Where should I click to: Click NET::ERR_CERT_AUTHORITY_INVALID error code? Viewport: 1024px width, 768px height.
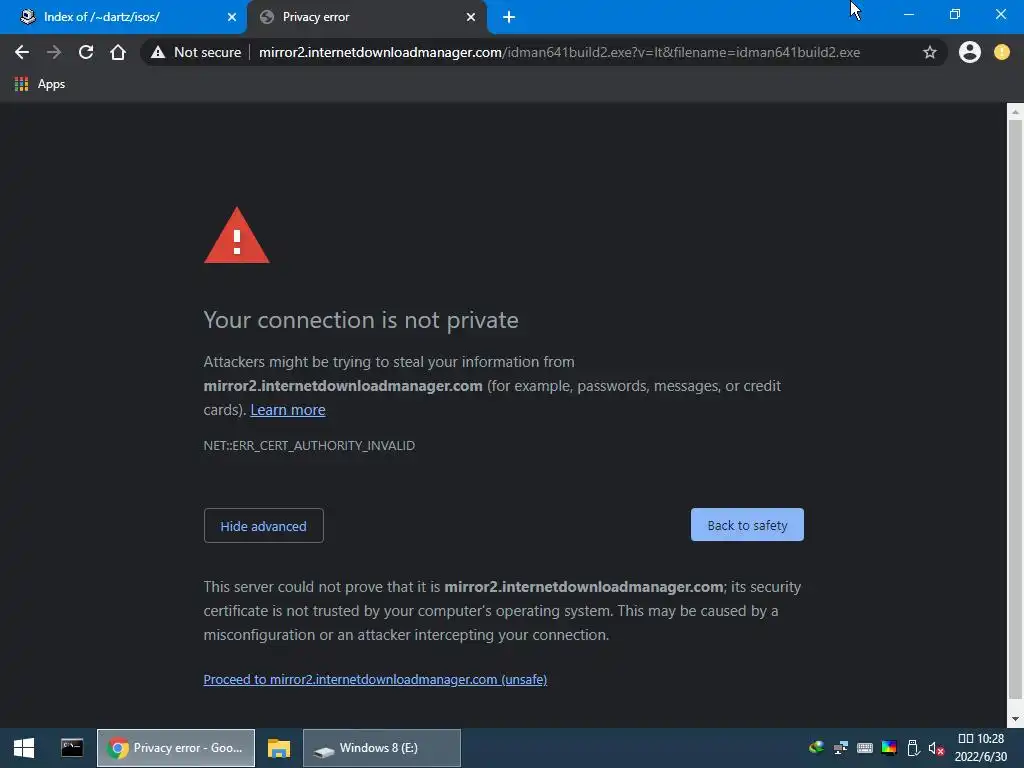coord(309,445)
